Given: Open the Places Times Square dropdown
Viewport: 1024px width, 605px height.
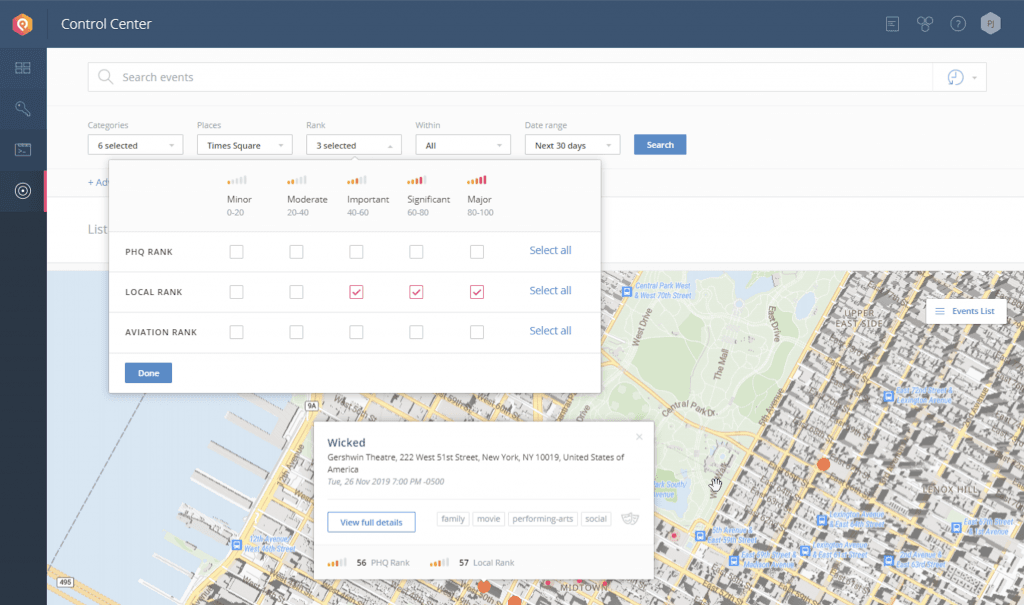Looking at the screenshot, I should pyautogui.click(x=244, y=145).
